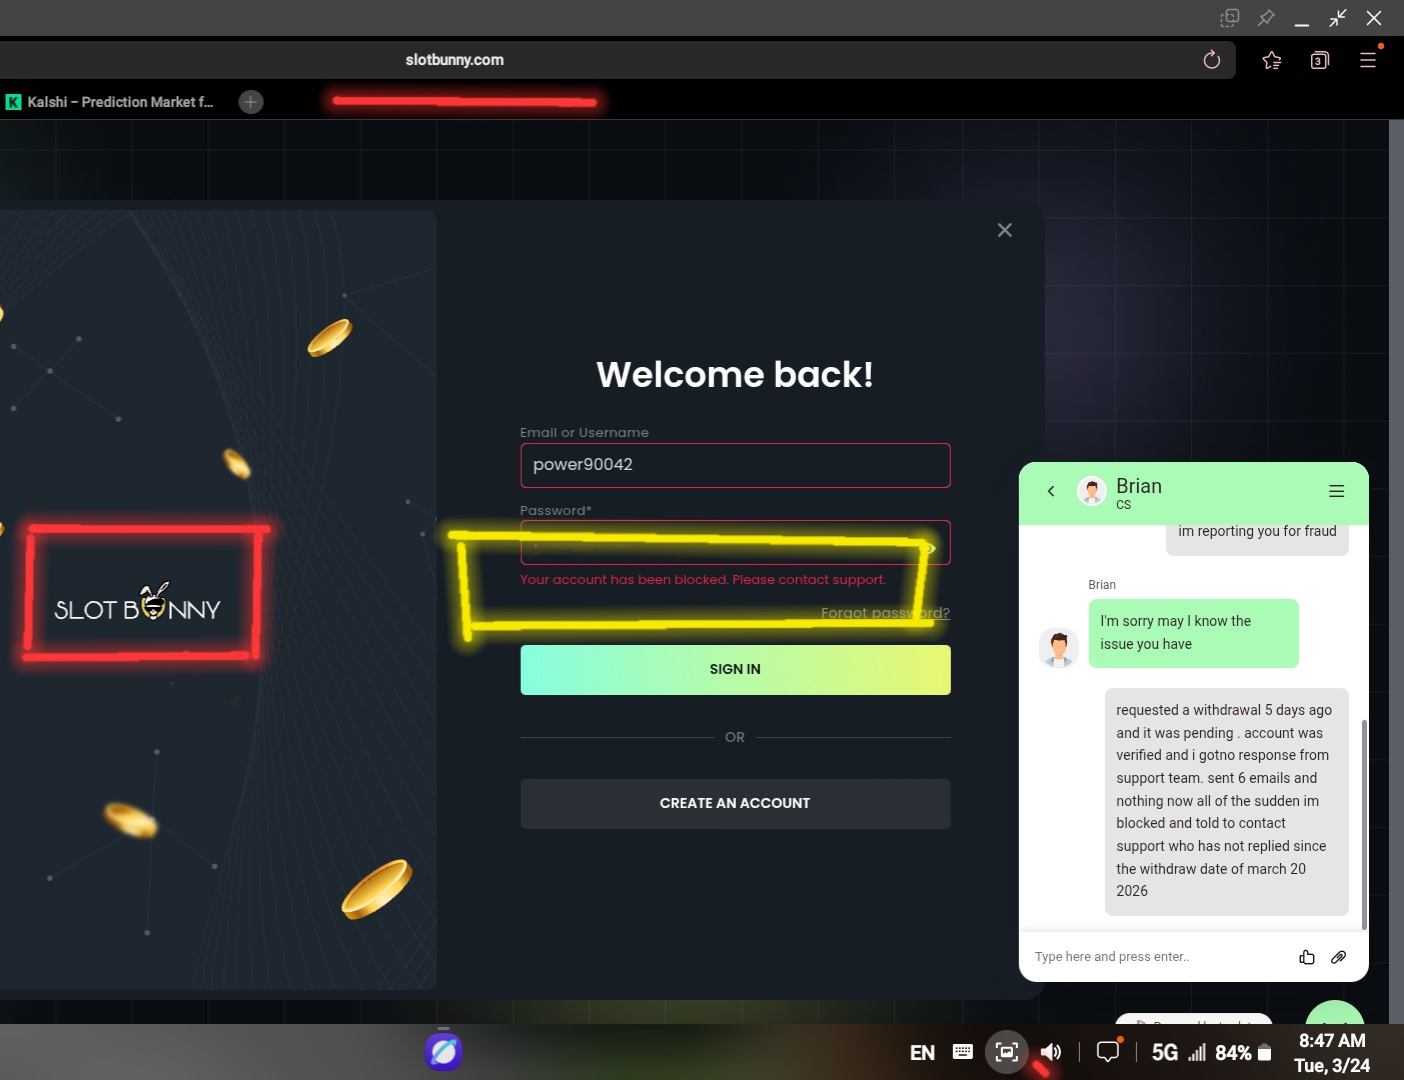Viewport: 1404px width, 1080px height.
Task: Close the Welcome back login dialog
Action: pos(1004,230)
